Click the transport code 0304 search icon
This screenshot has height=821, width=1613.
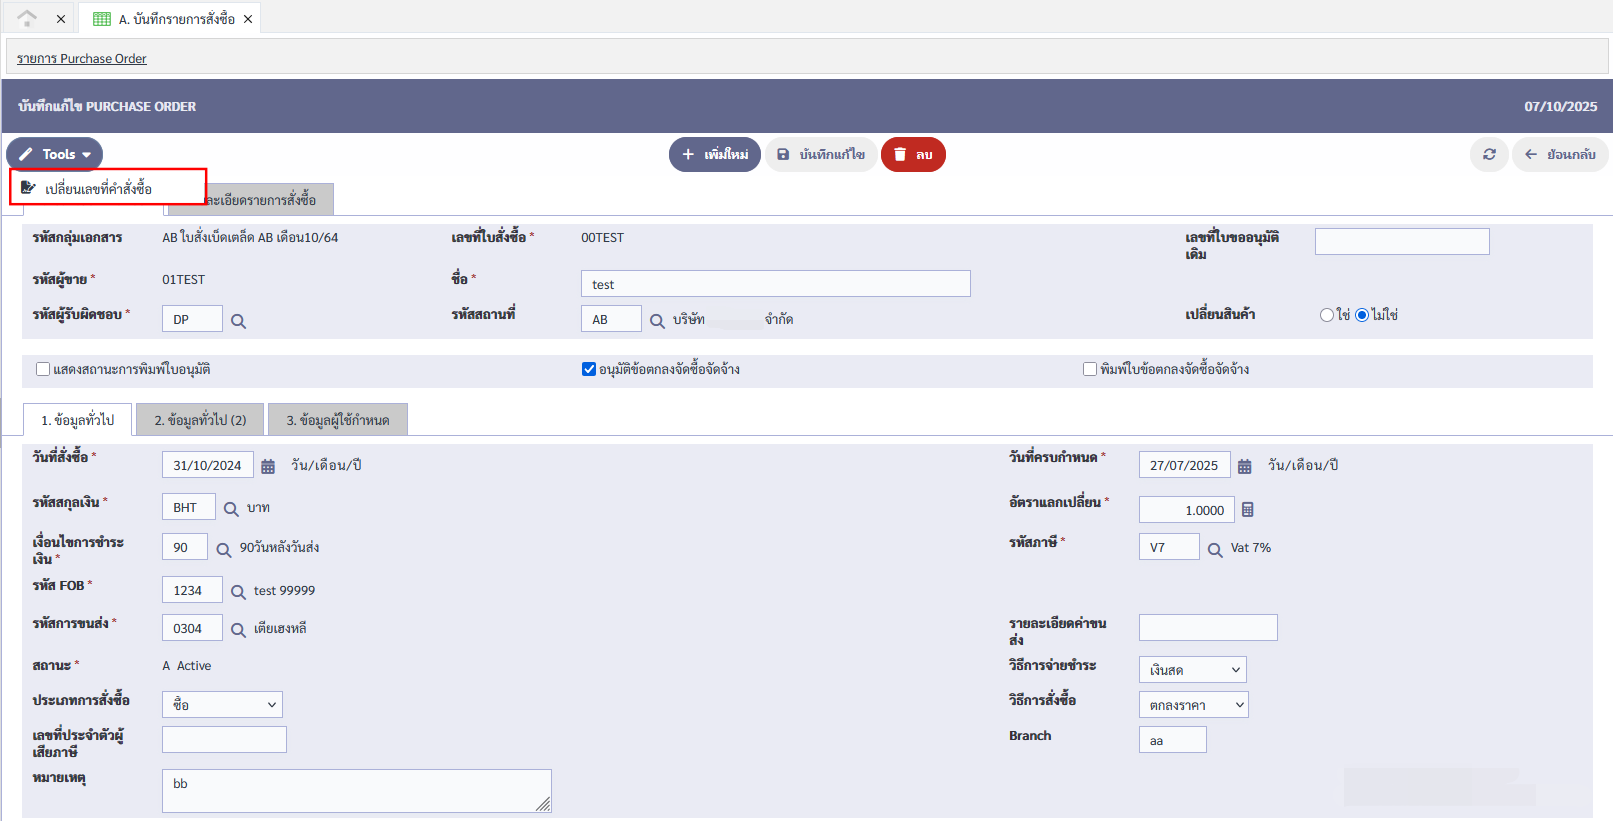click(x=238, y=630)
